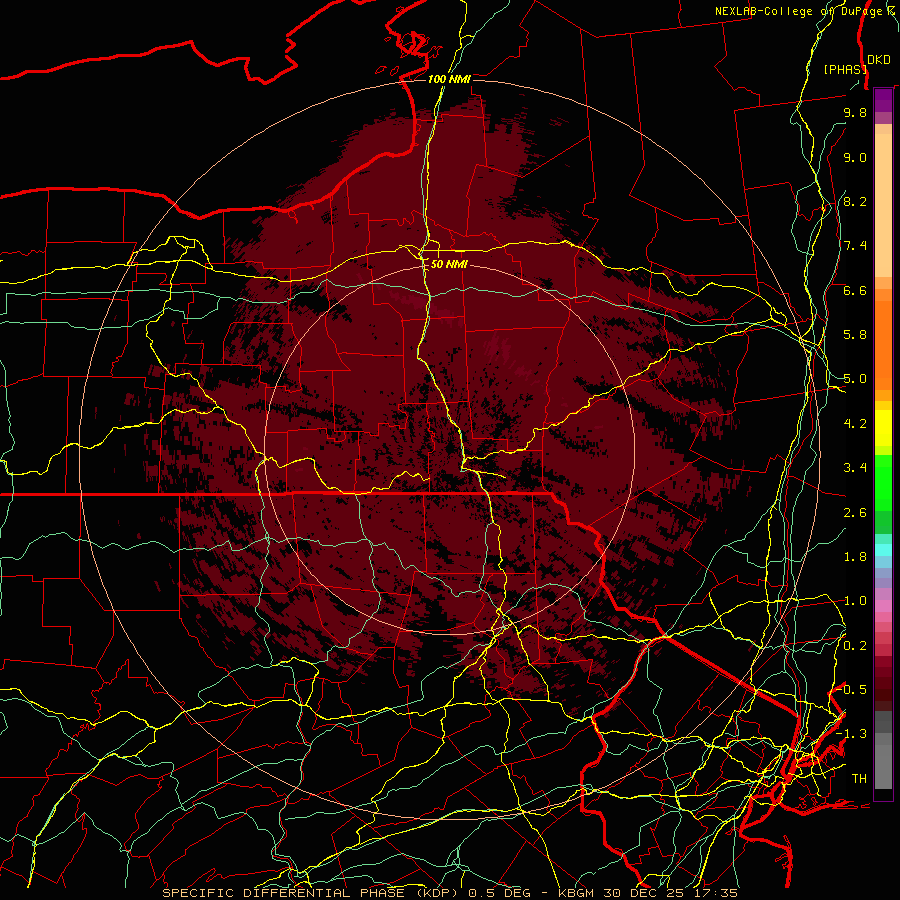Viewport: 900px width, 900px height.
Task: Pick the 5.8 scale label
Action: click(855, 335)
